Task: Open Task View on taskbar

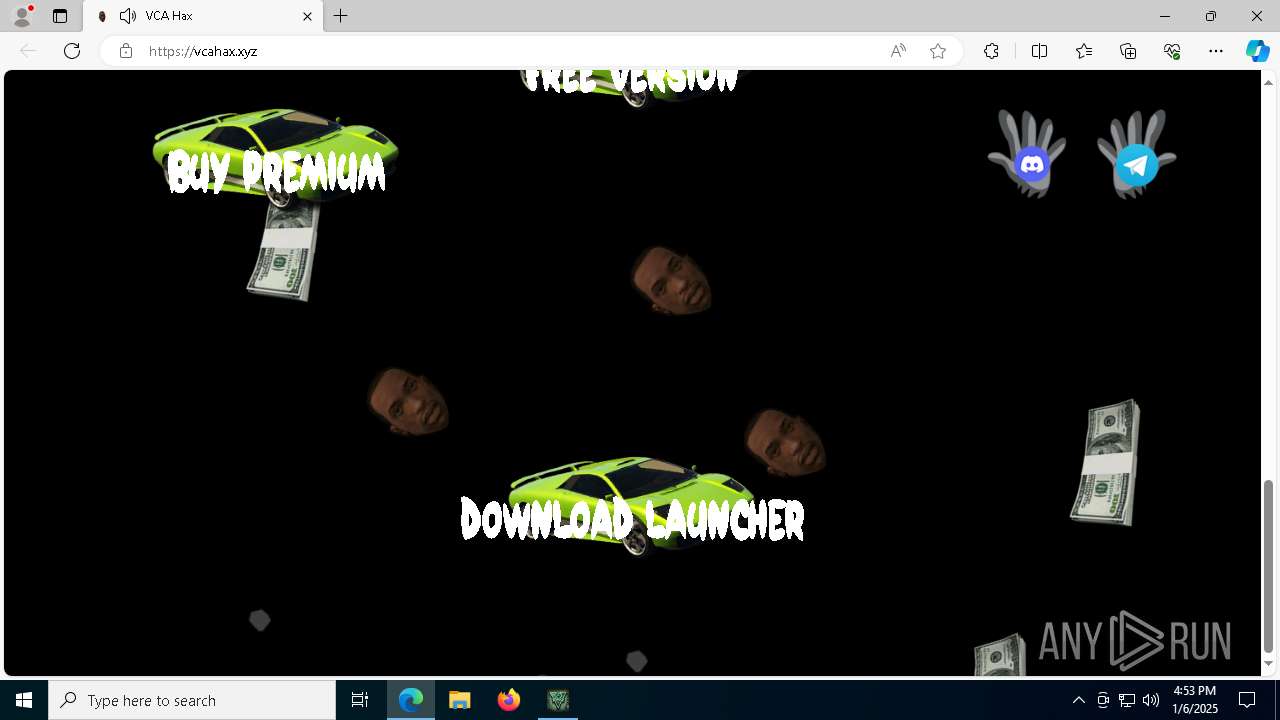Action: [x=360, y=700]
